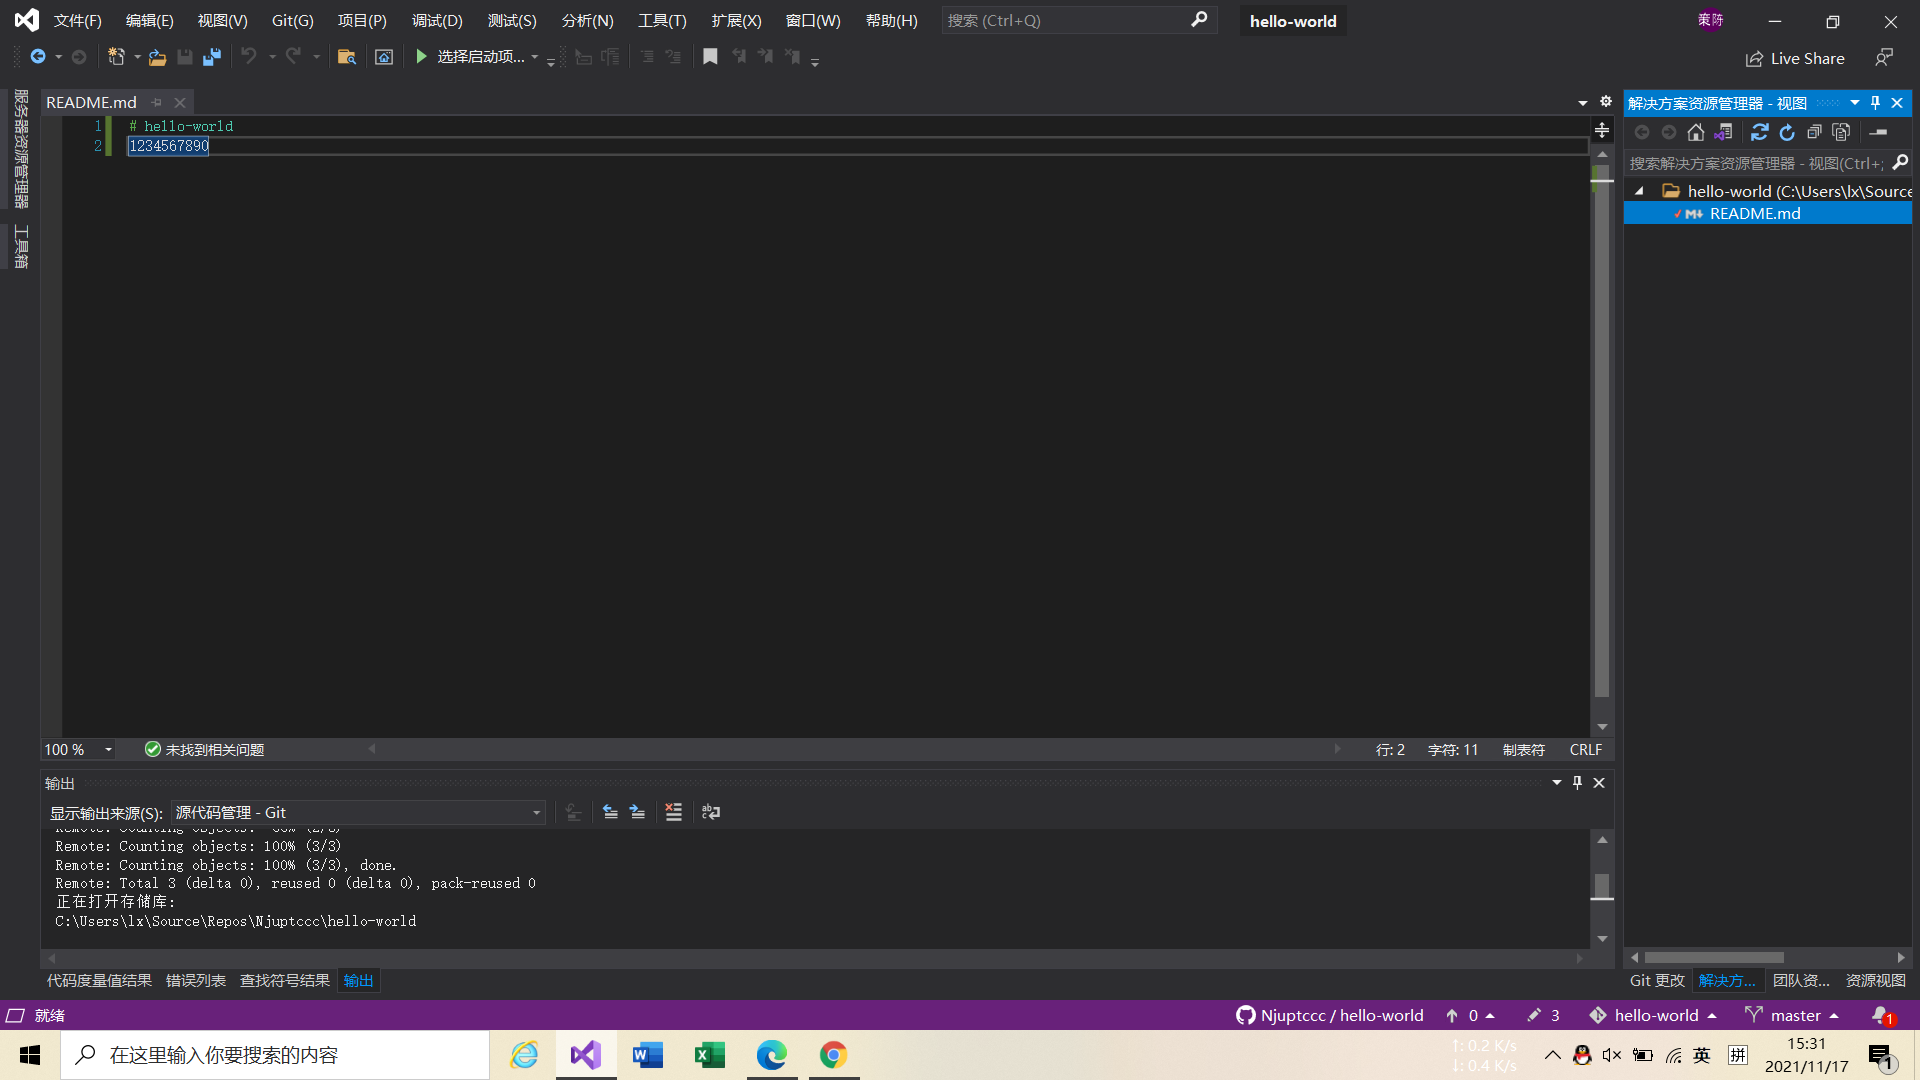
Task: Click the bookmark toggle toolbar icon
Action: (710, 57)
